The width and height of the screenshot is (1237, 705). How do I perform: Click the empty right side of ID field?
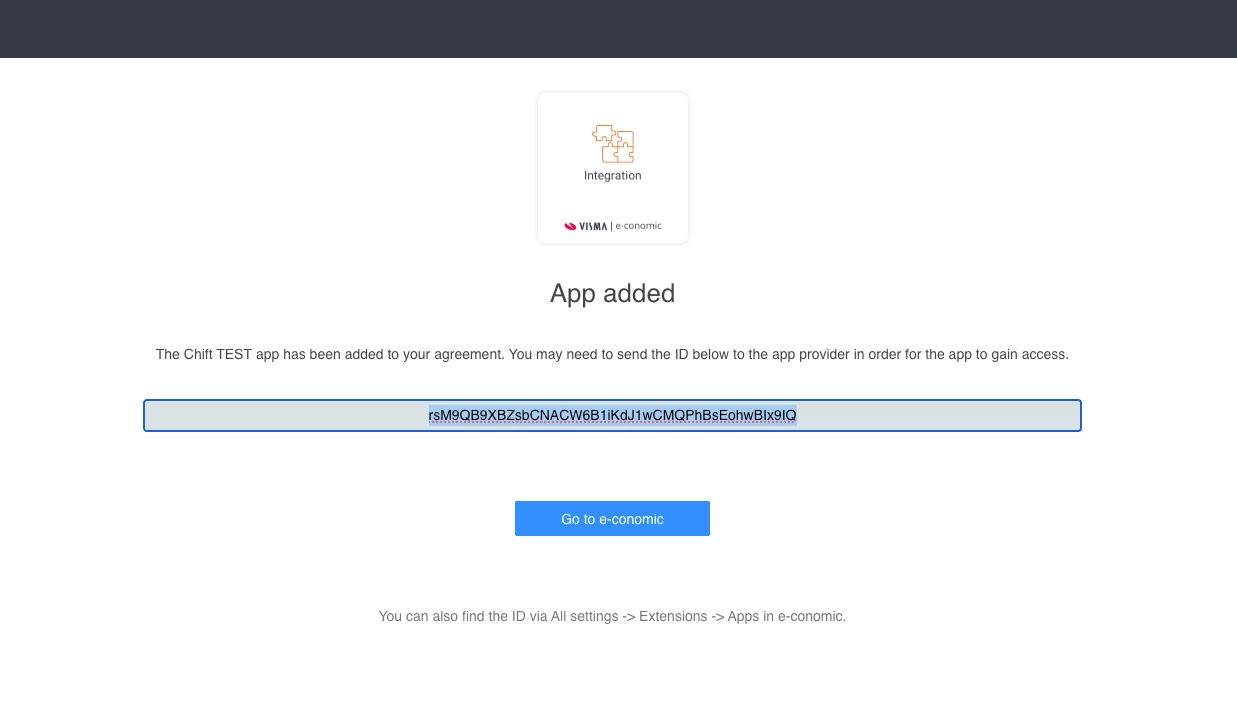pos(938,415)
